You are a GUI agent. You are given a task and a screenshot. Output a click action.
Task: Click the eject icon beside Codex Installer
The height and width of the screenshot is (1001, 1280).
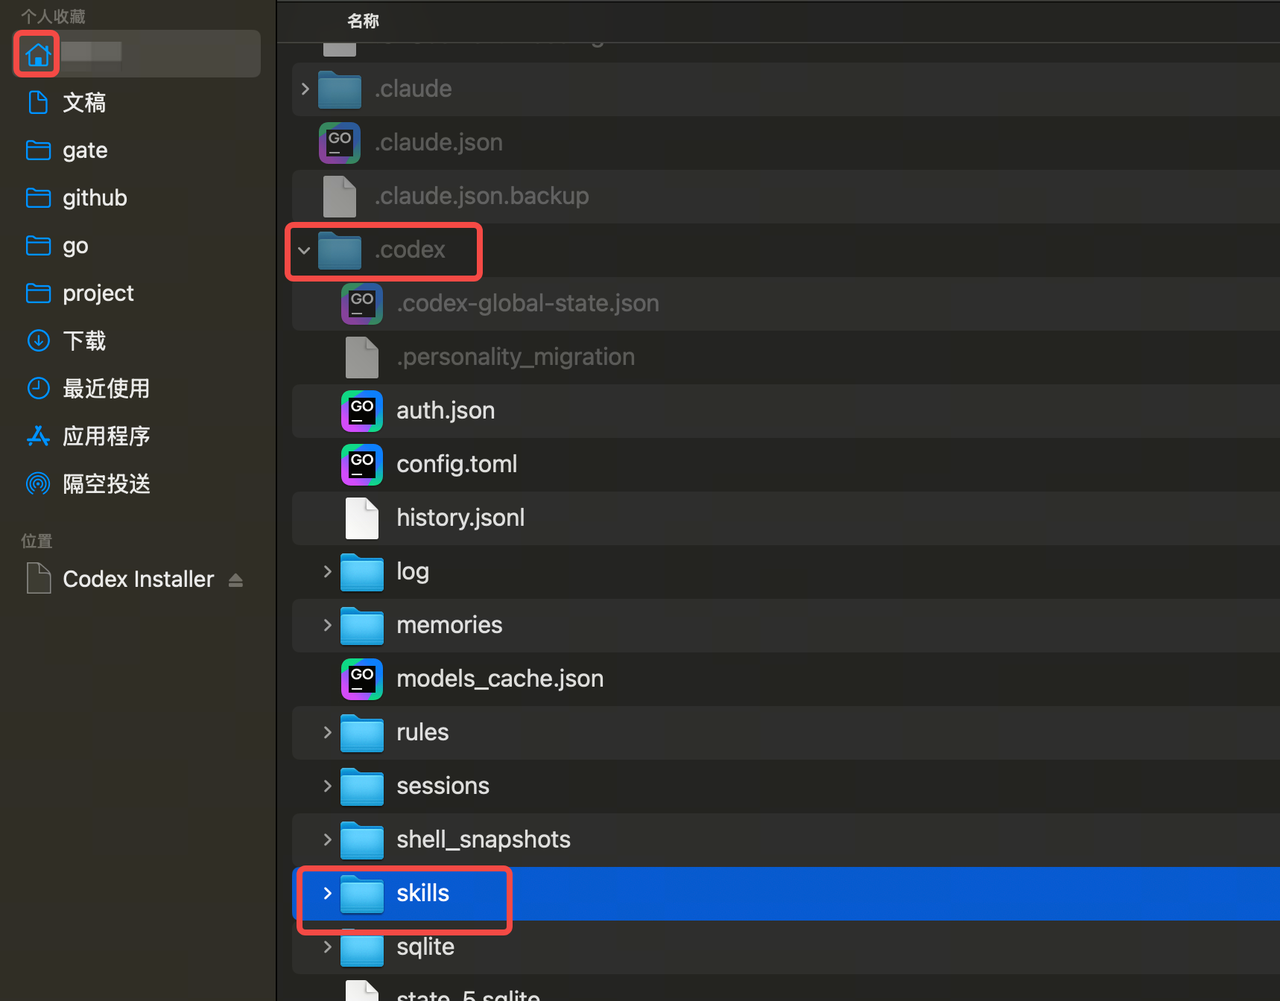coord(236,580)
